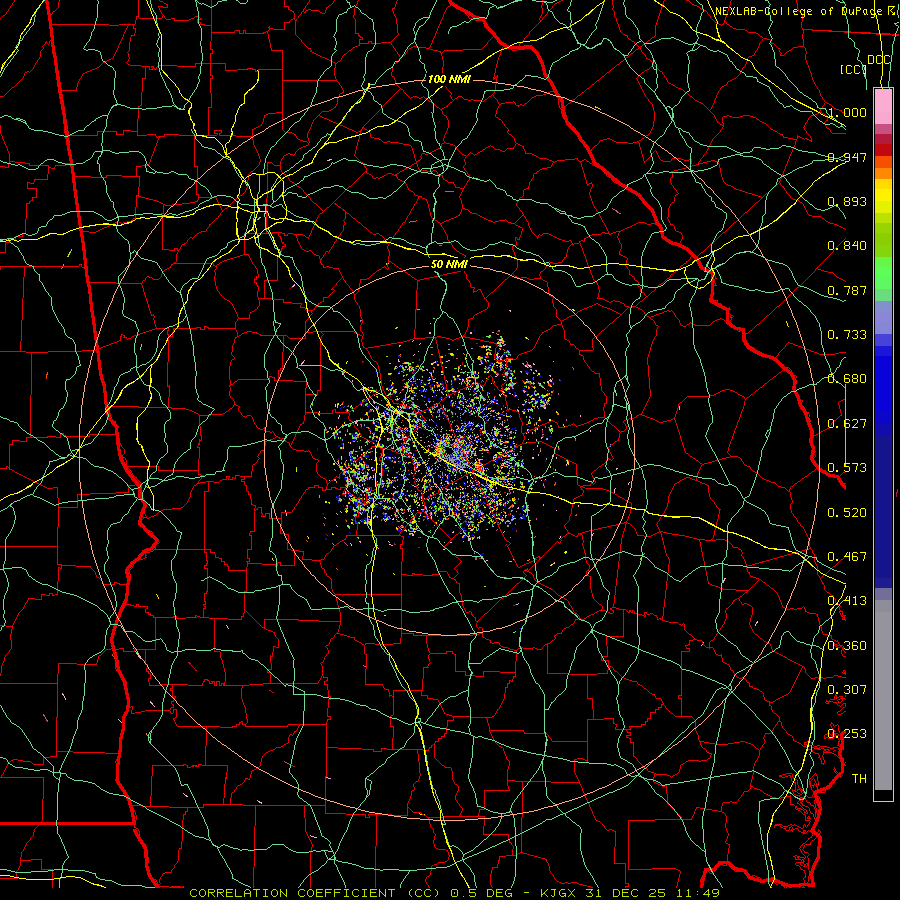Click the '[CC]' legend unit label
Screen dimensions: 900x900
853,69
